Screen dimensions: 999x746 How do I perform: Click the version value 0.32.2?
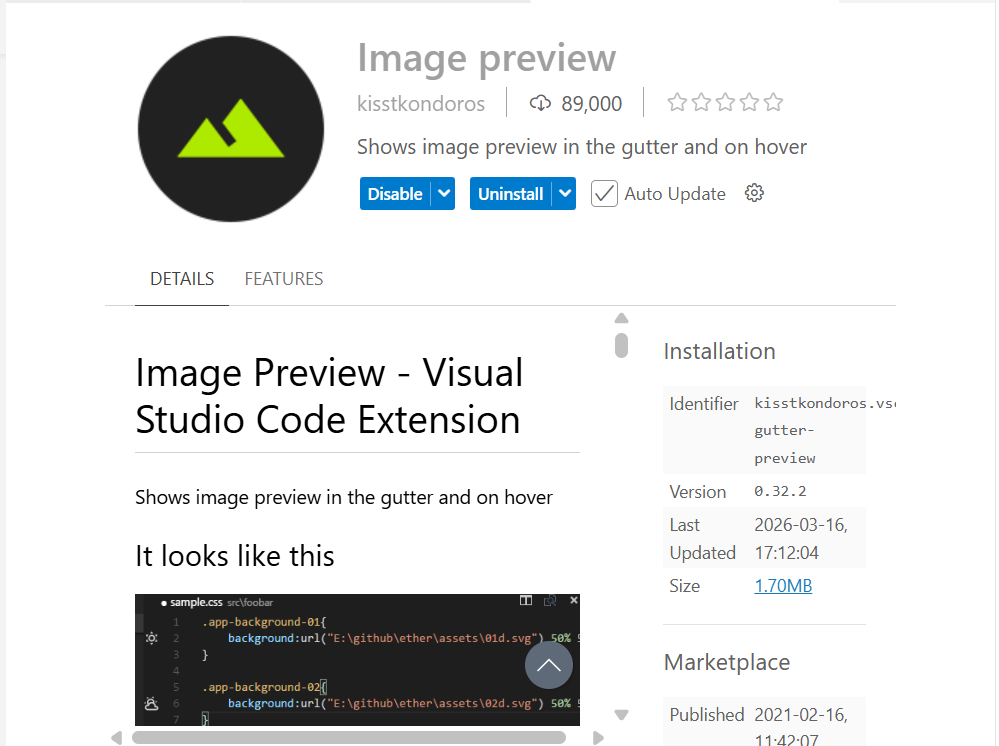(x=780, y=491)
